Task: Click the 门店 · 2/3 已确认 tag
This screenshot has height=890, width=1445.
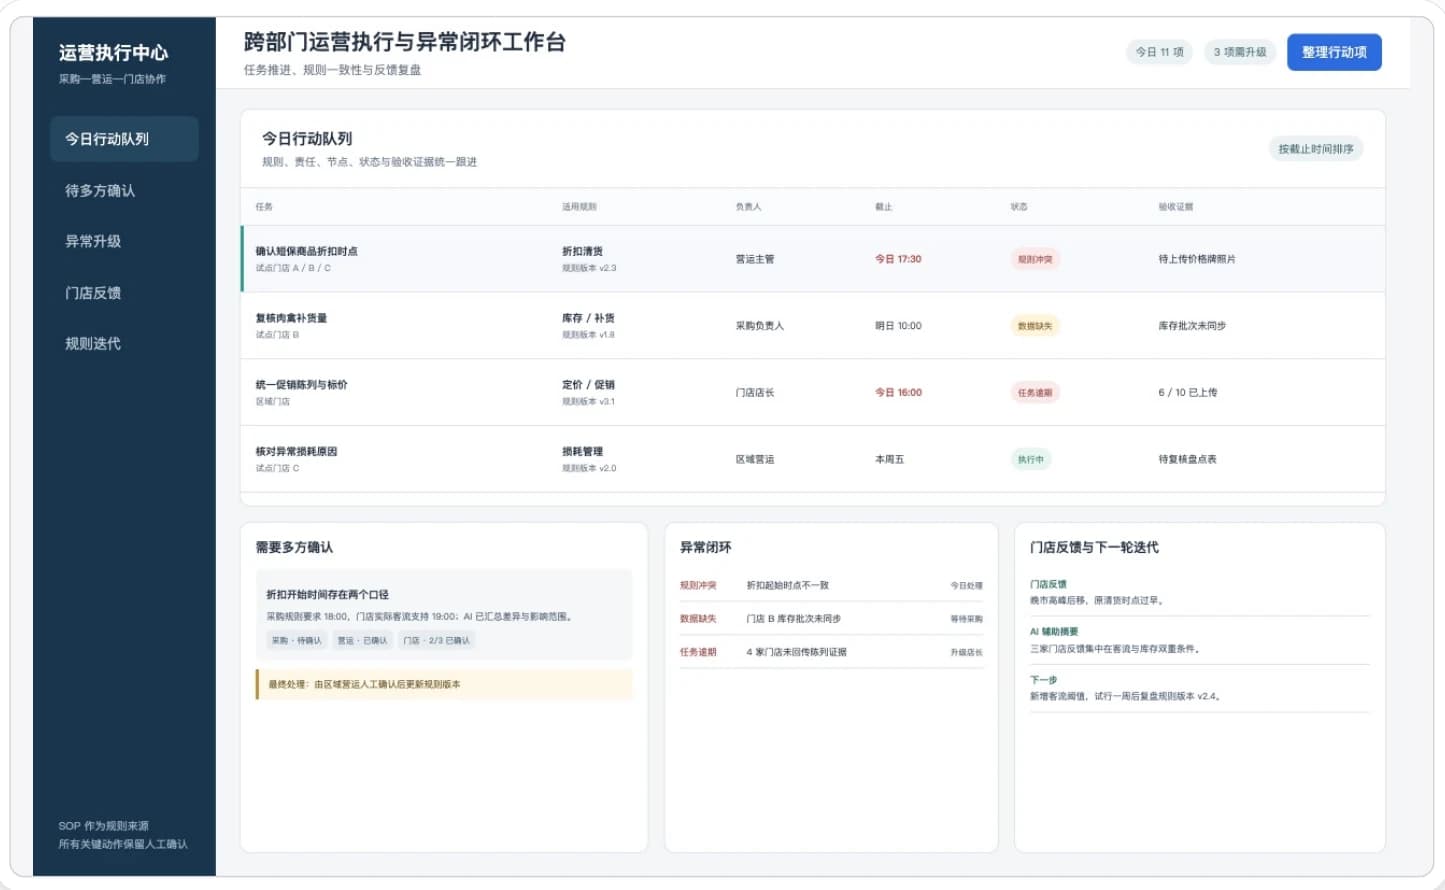Action: click(x=436, y=641)
